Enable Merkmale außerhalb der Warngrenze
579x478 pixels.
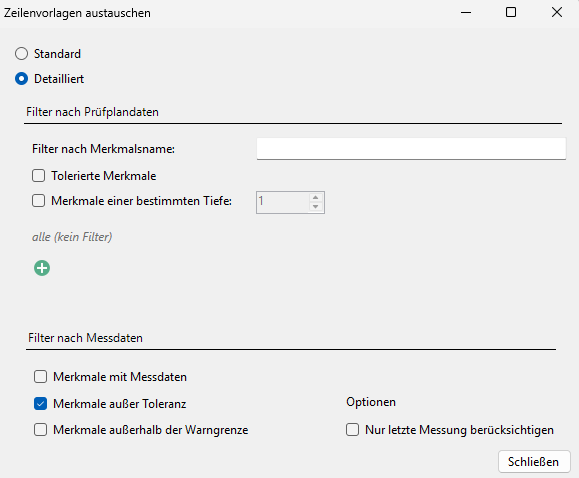click(x=41, y=430)
